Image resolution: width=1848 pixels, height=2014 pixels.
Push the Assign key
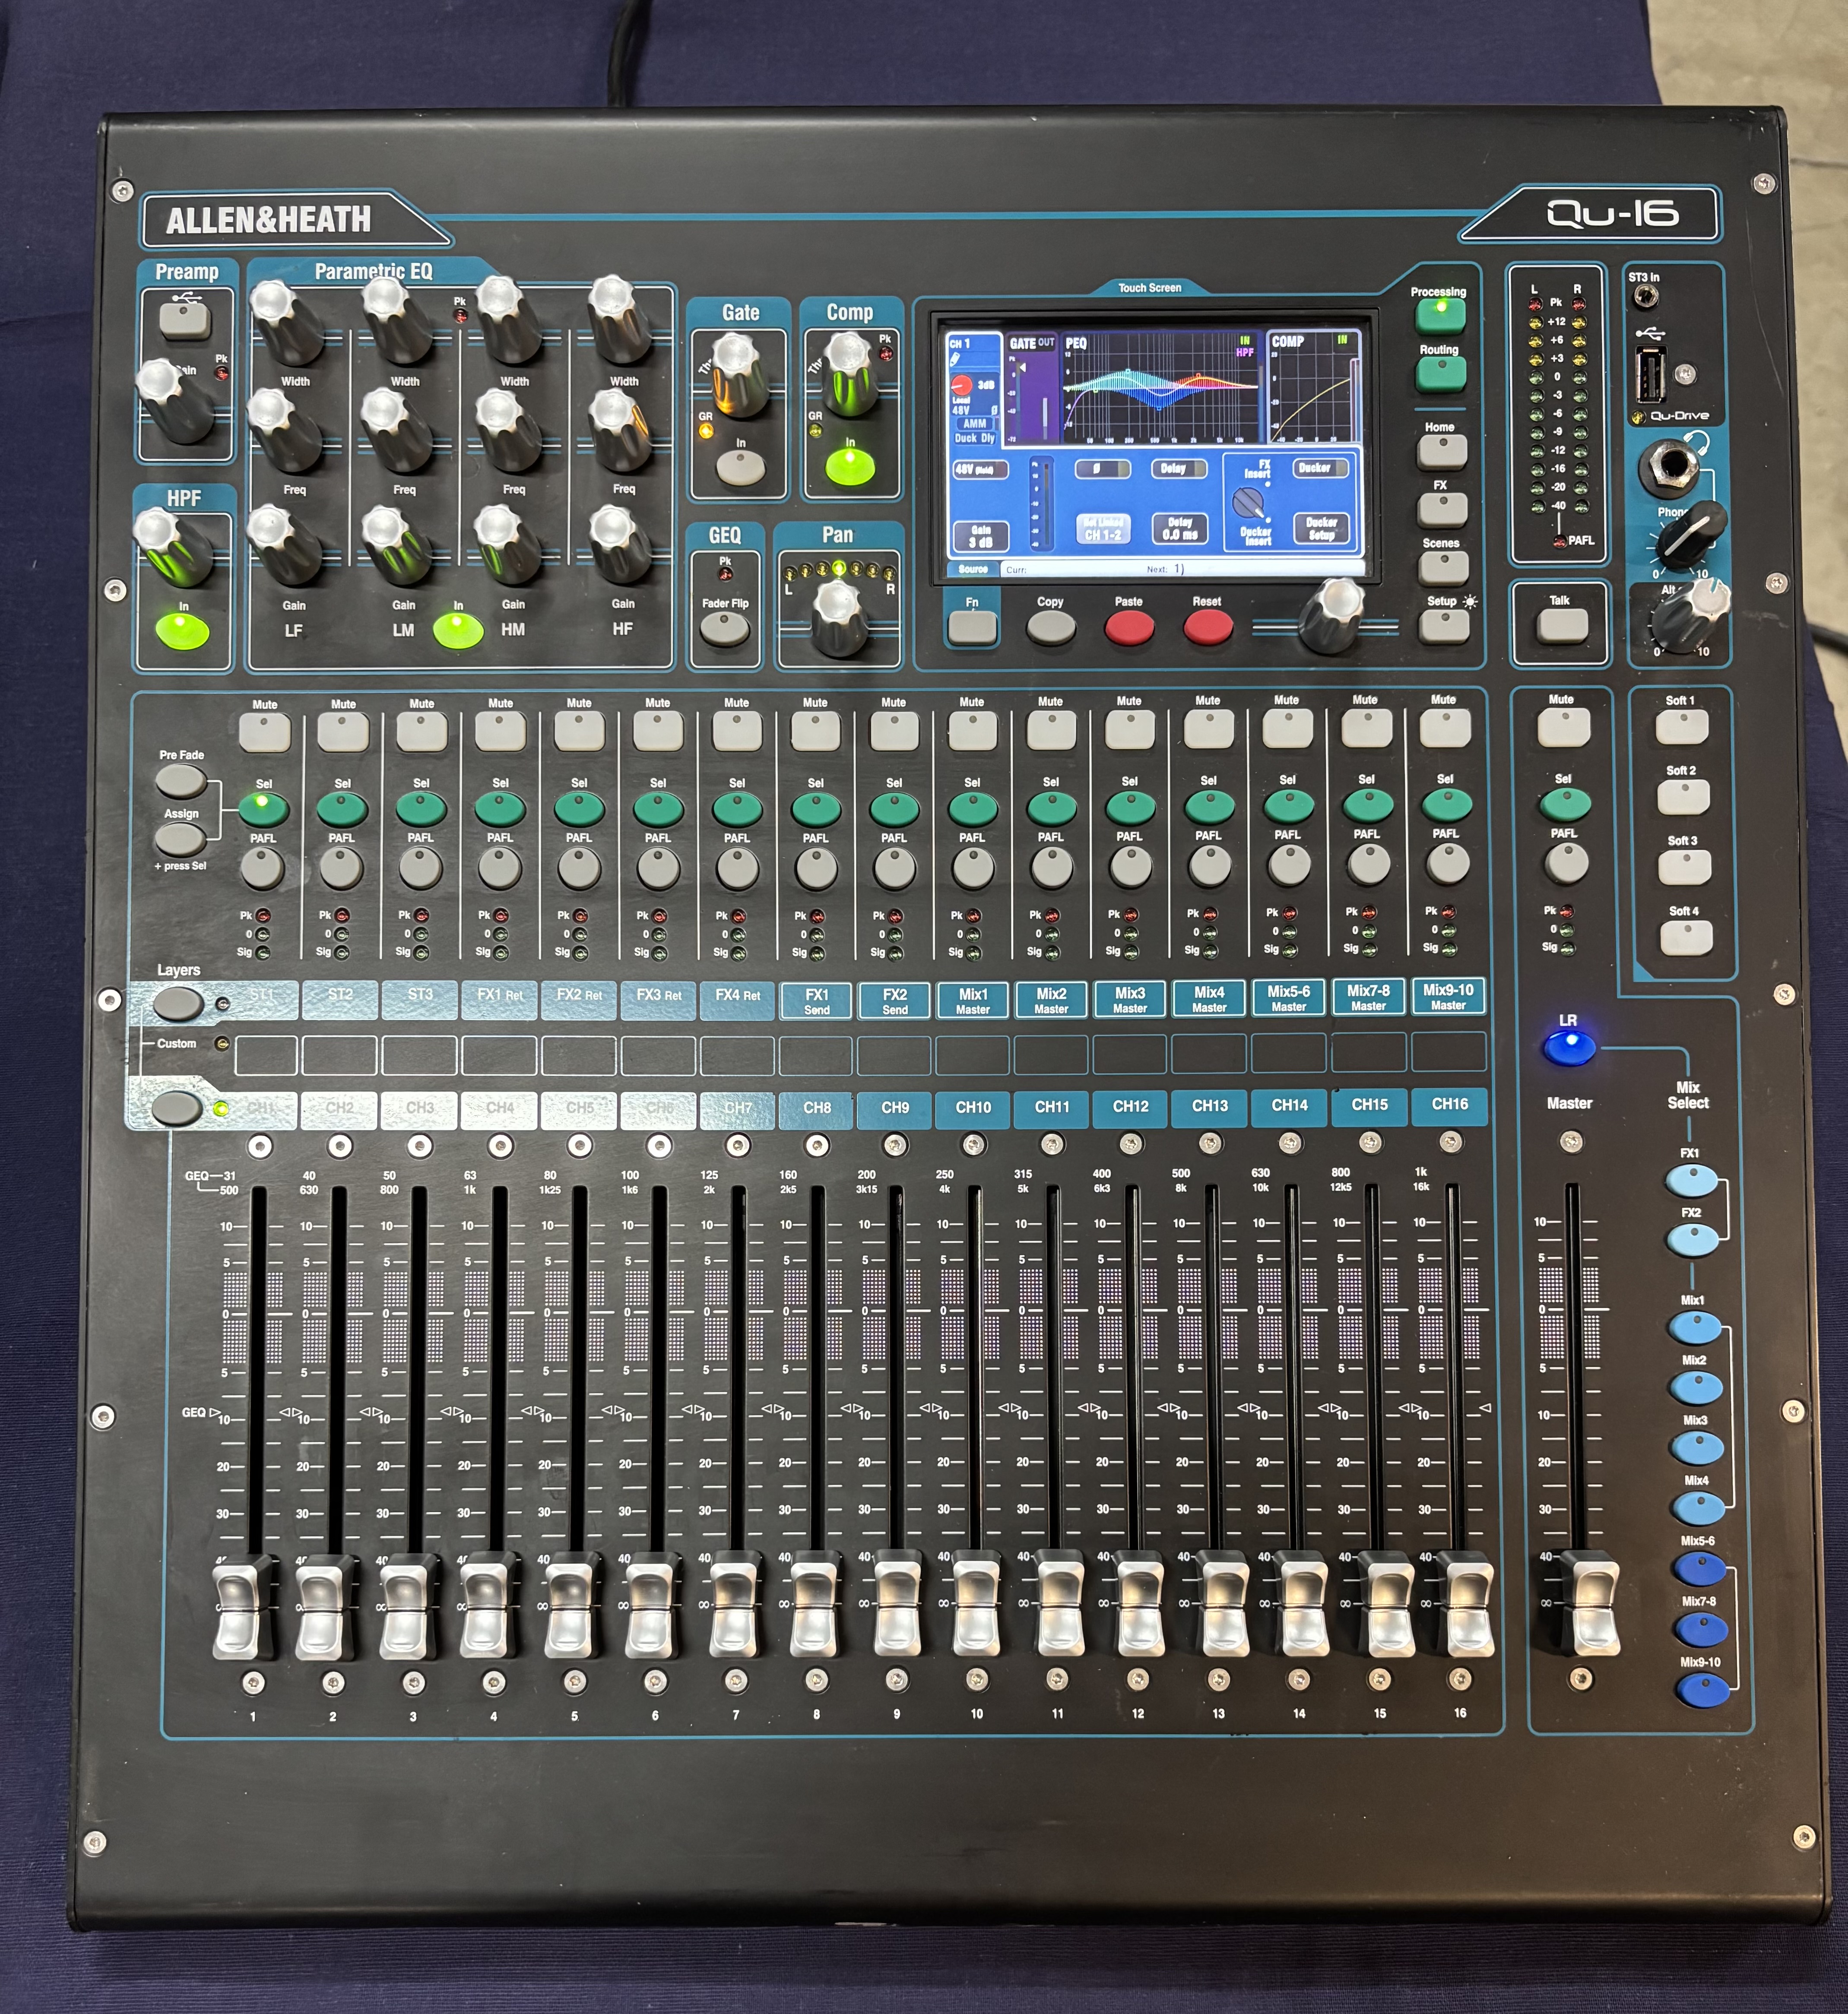181,838
